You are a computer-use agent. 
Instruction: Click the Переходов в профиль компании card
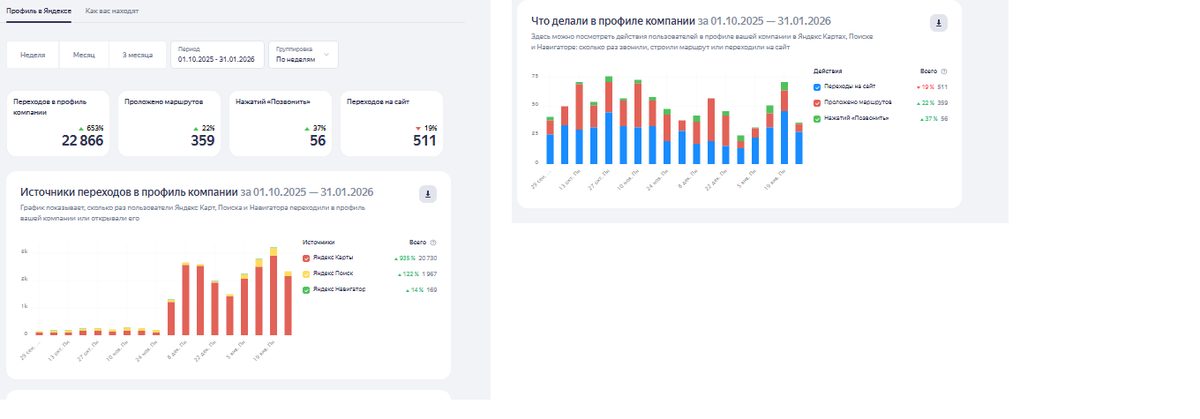click(x=58, y=124)
